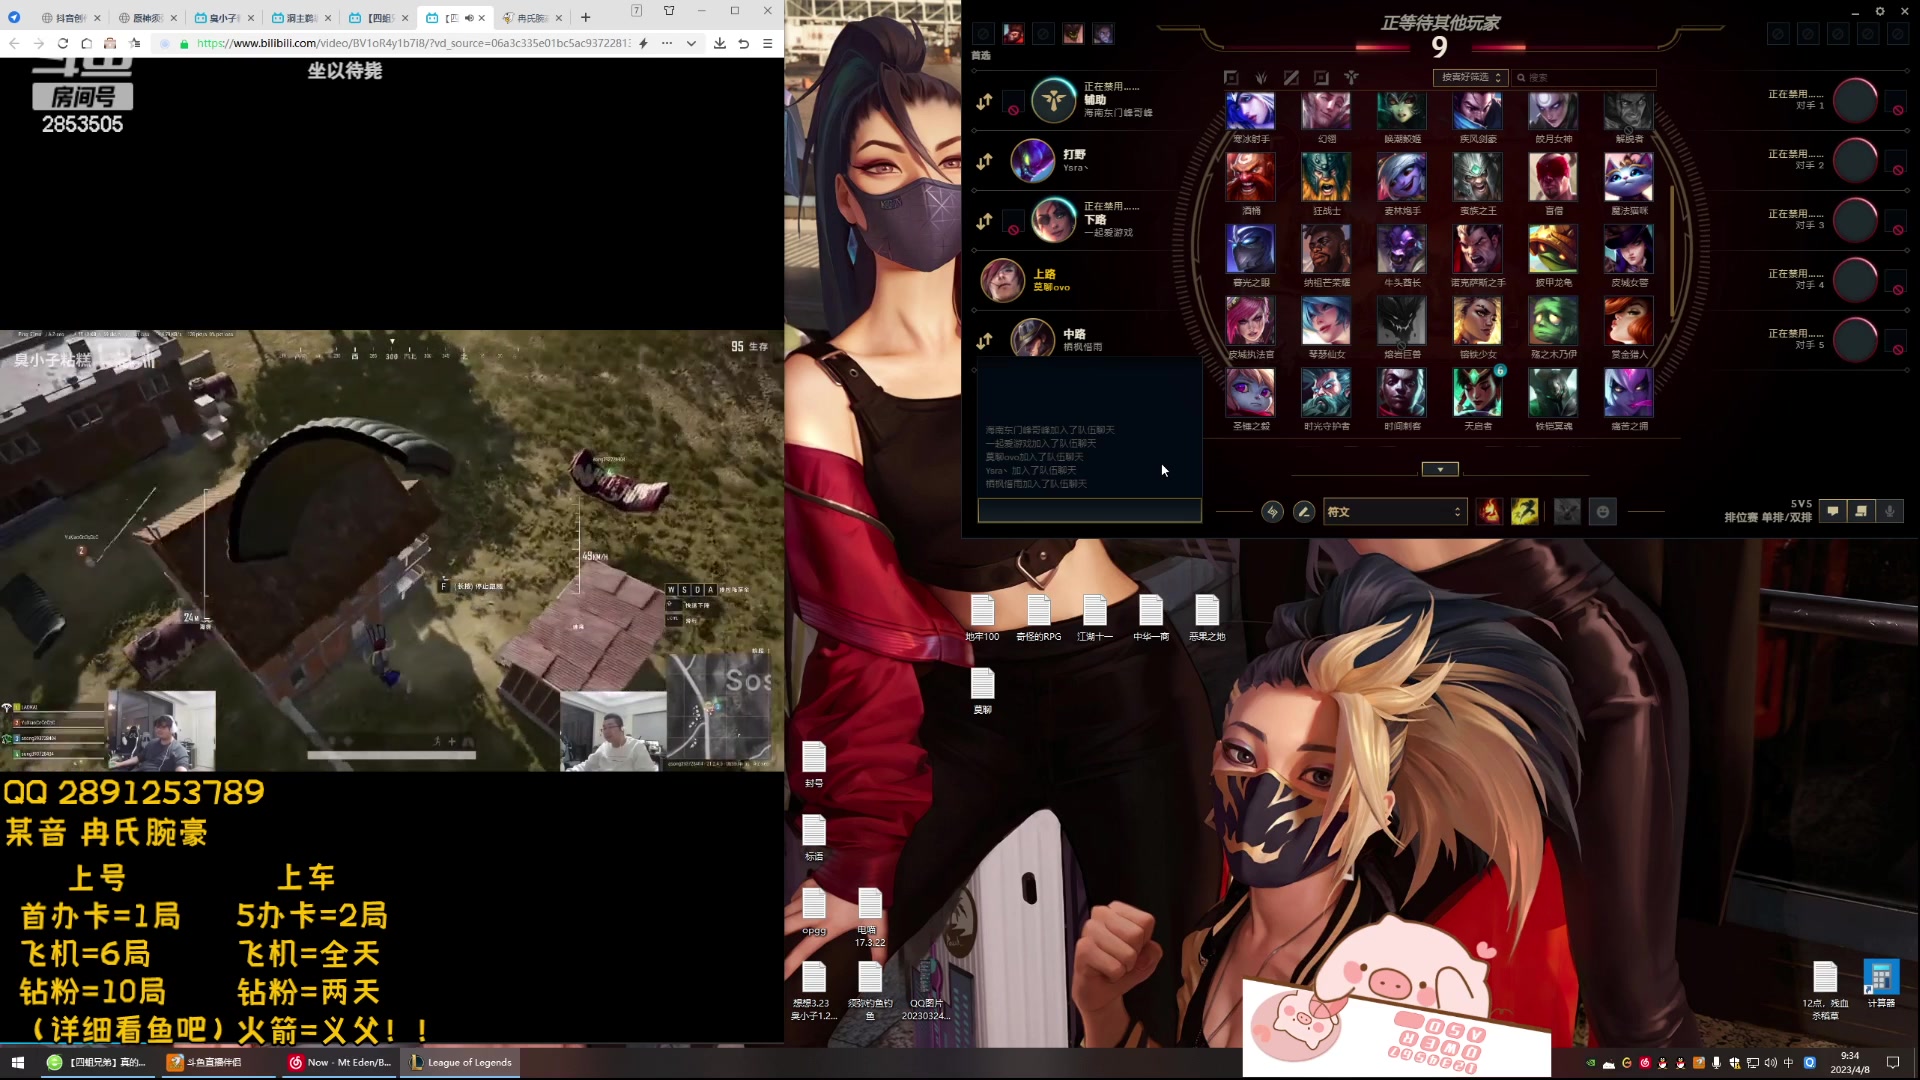Open the 地牢100 desktop file
The width and height of the screenshot is (1920, 1080).
982,618
